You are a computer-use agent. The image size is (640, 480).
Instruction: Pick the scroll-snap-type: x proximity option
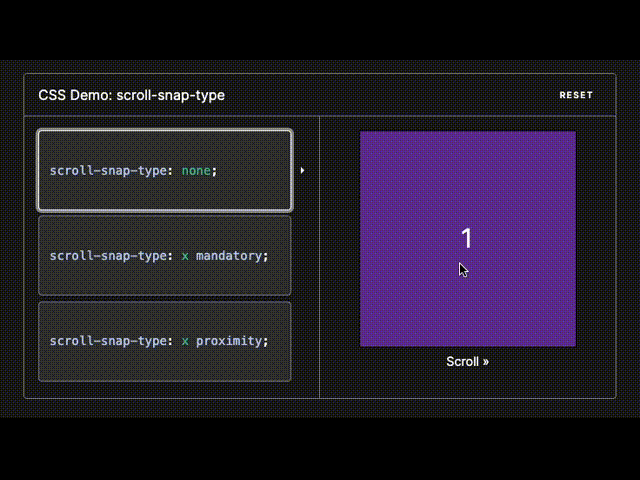point(164,341)
